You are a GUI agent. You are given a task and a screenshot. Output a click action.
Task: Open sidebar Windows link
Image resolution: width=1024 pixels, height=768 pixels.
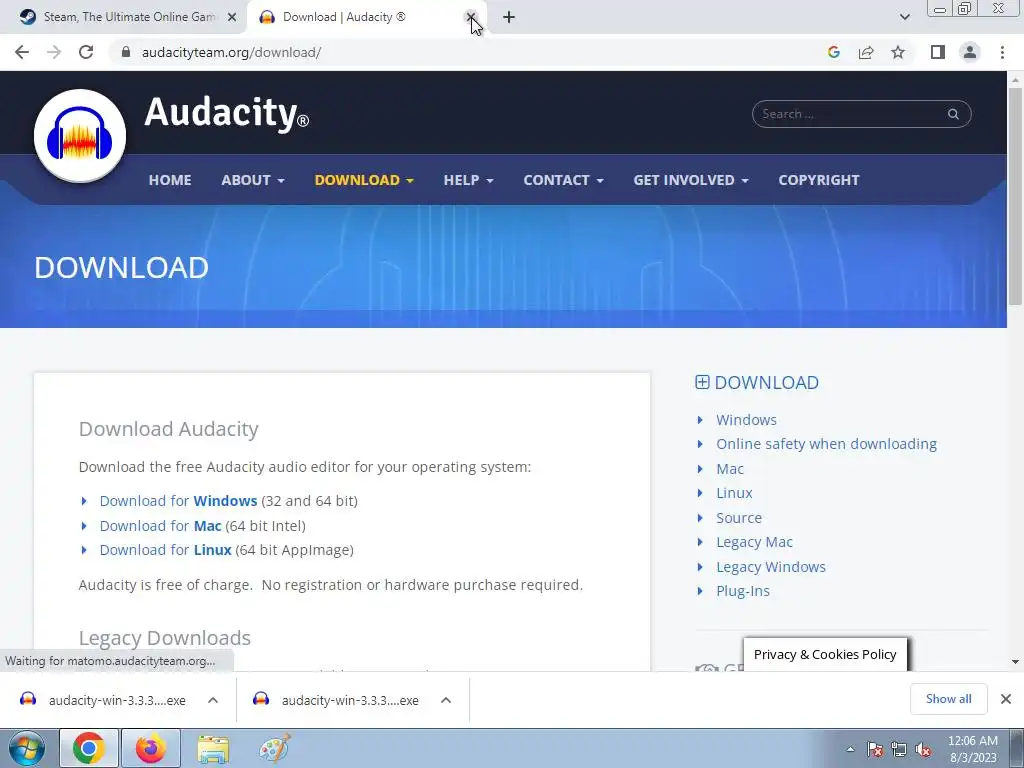(x=746, y=420)
